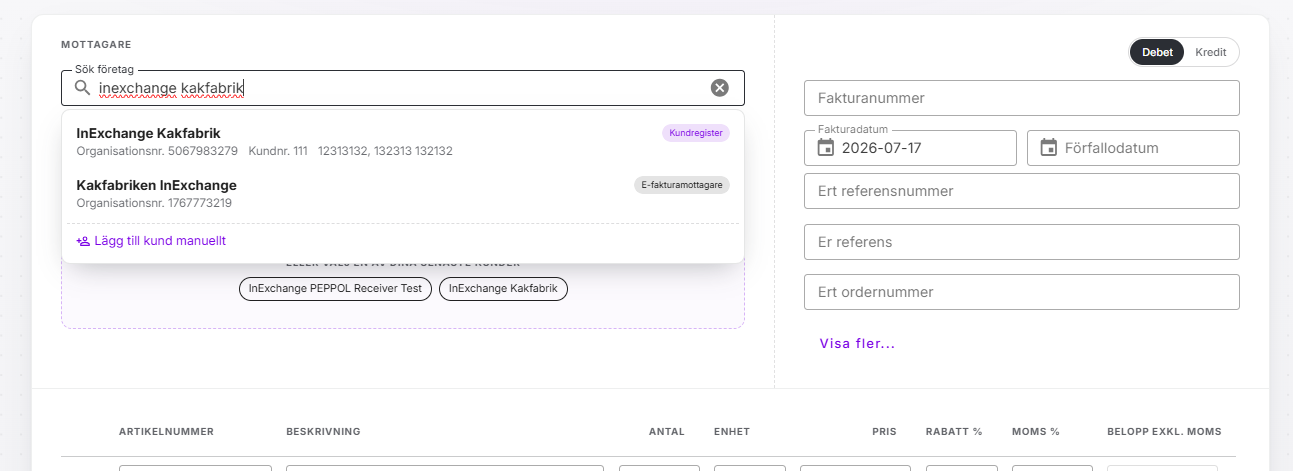Click the ANTAL column header
1293x471 pixels.
tap(667, 432)
